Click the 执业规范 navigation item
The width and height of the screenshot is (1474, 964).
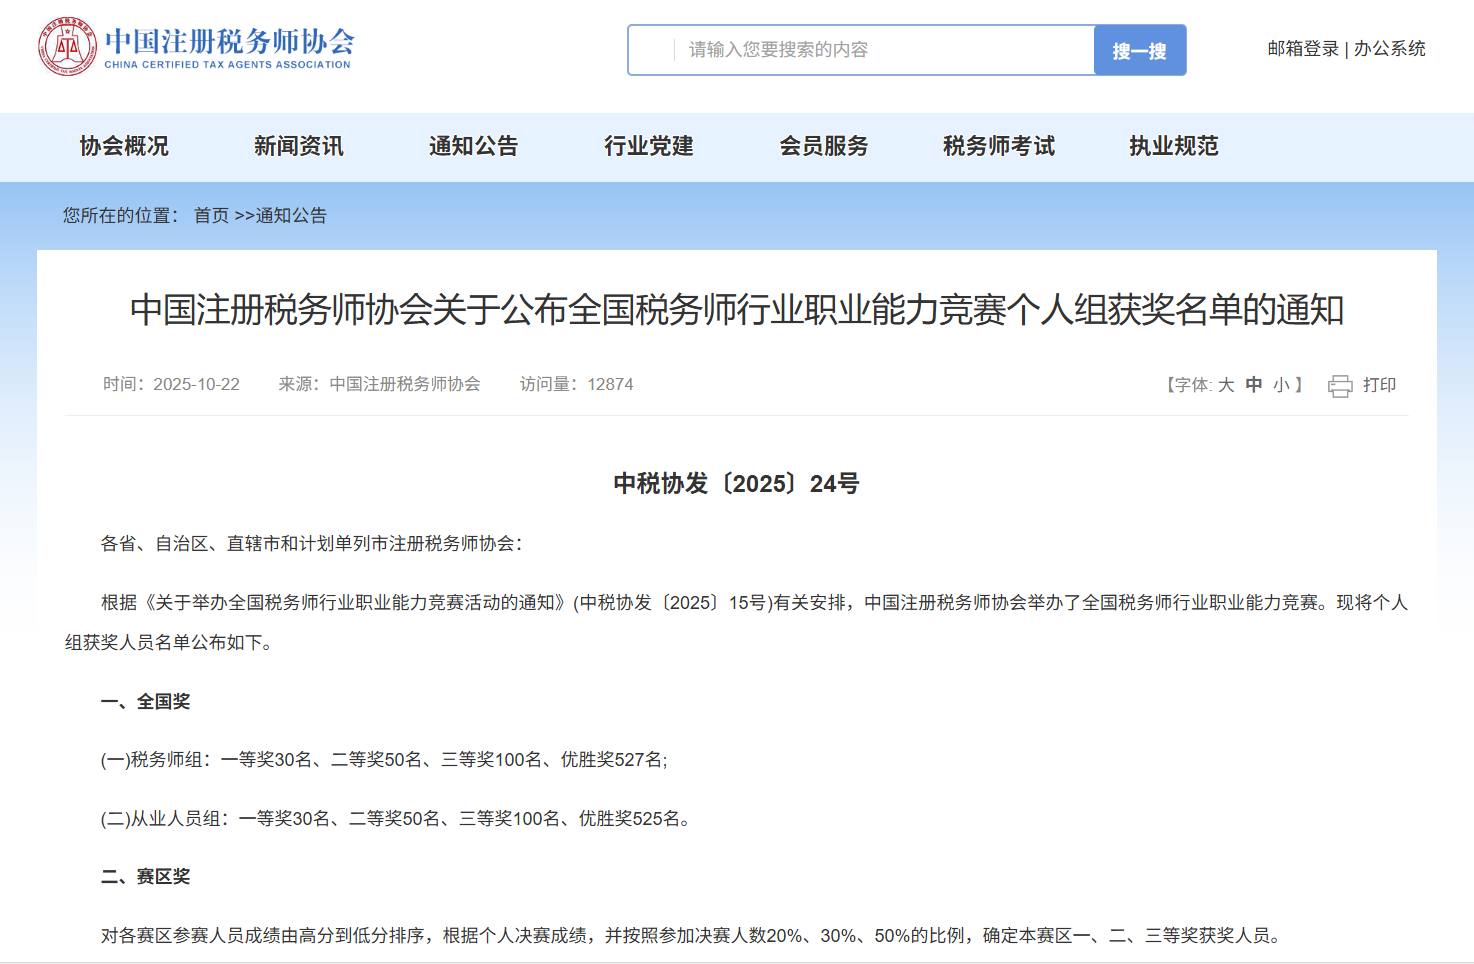pyautogui.click(x=1173, y=146)
